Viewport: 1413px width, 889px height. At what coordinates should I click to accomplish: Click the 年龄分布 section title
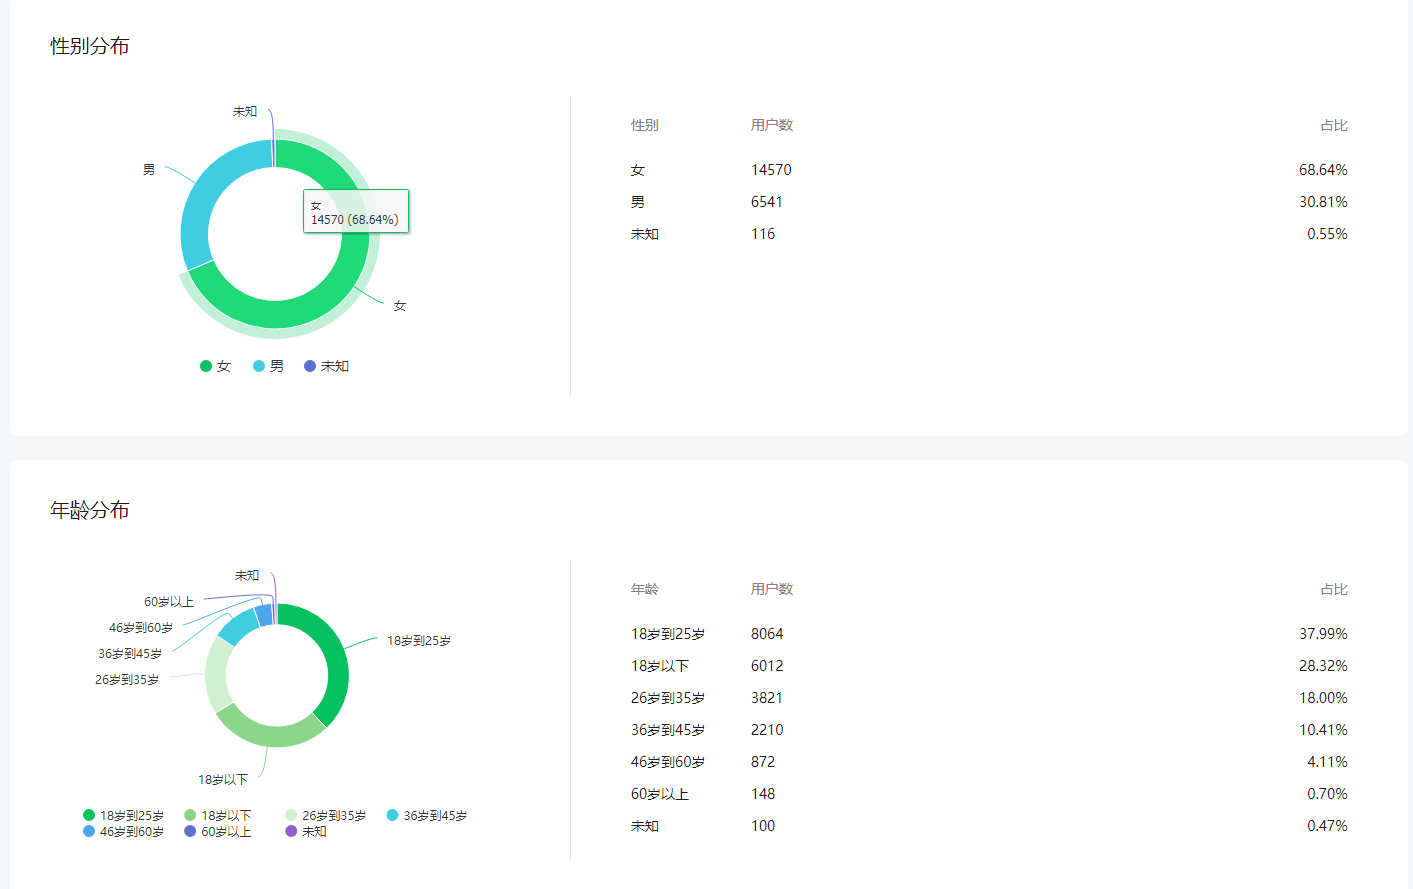(90, 510)
